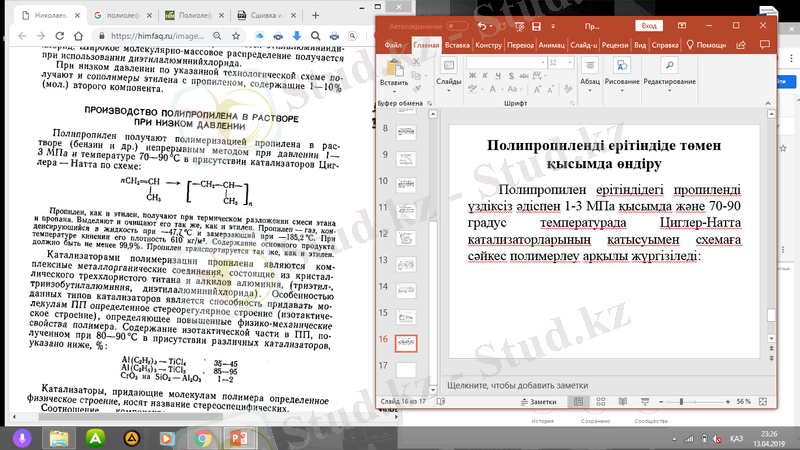Click the Вход sign-in button
800x450 pixels.
649,26
